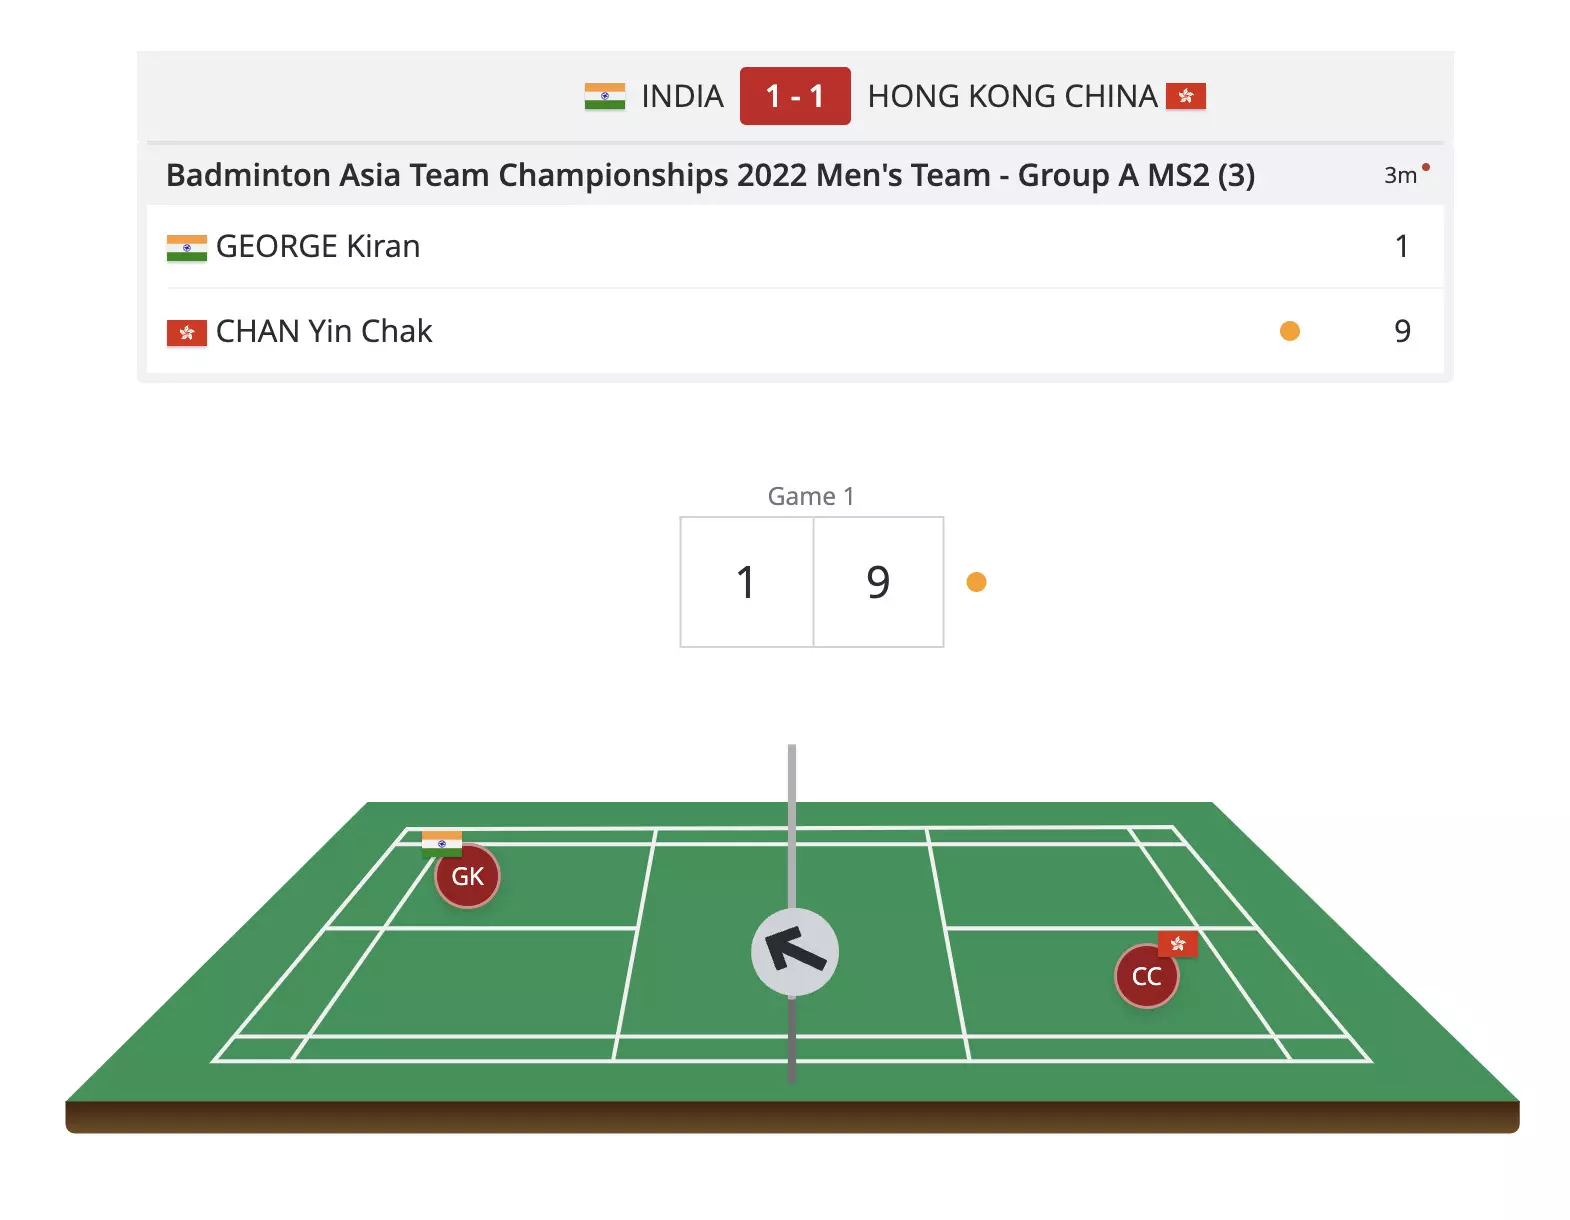Click the India flag beside GEORGE Kiran
The image size is (1570, 1220).
186,248
